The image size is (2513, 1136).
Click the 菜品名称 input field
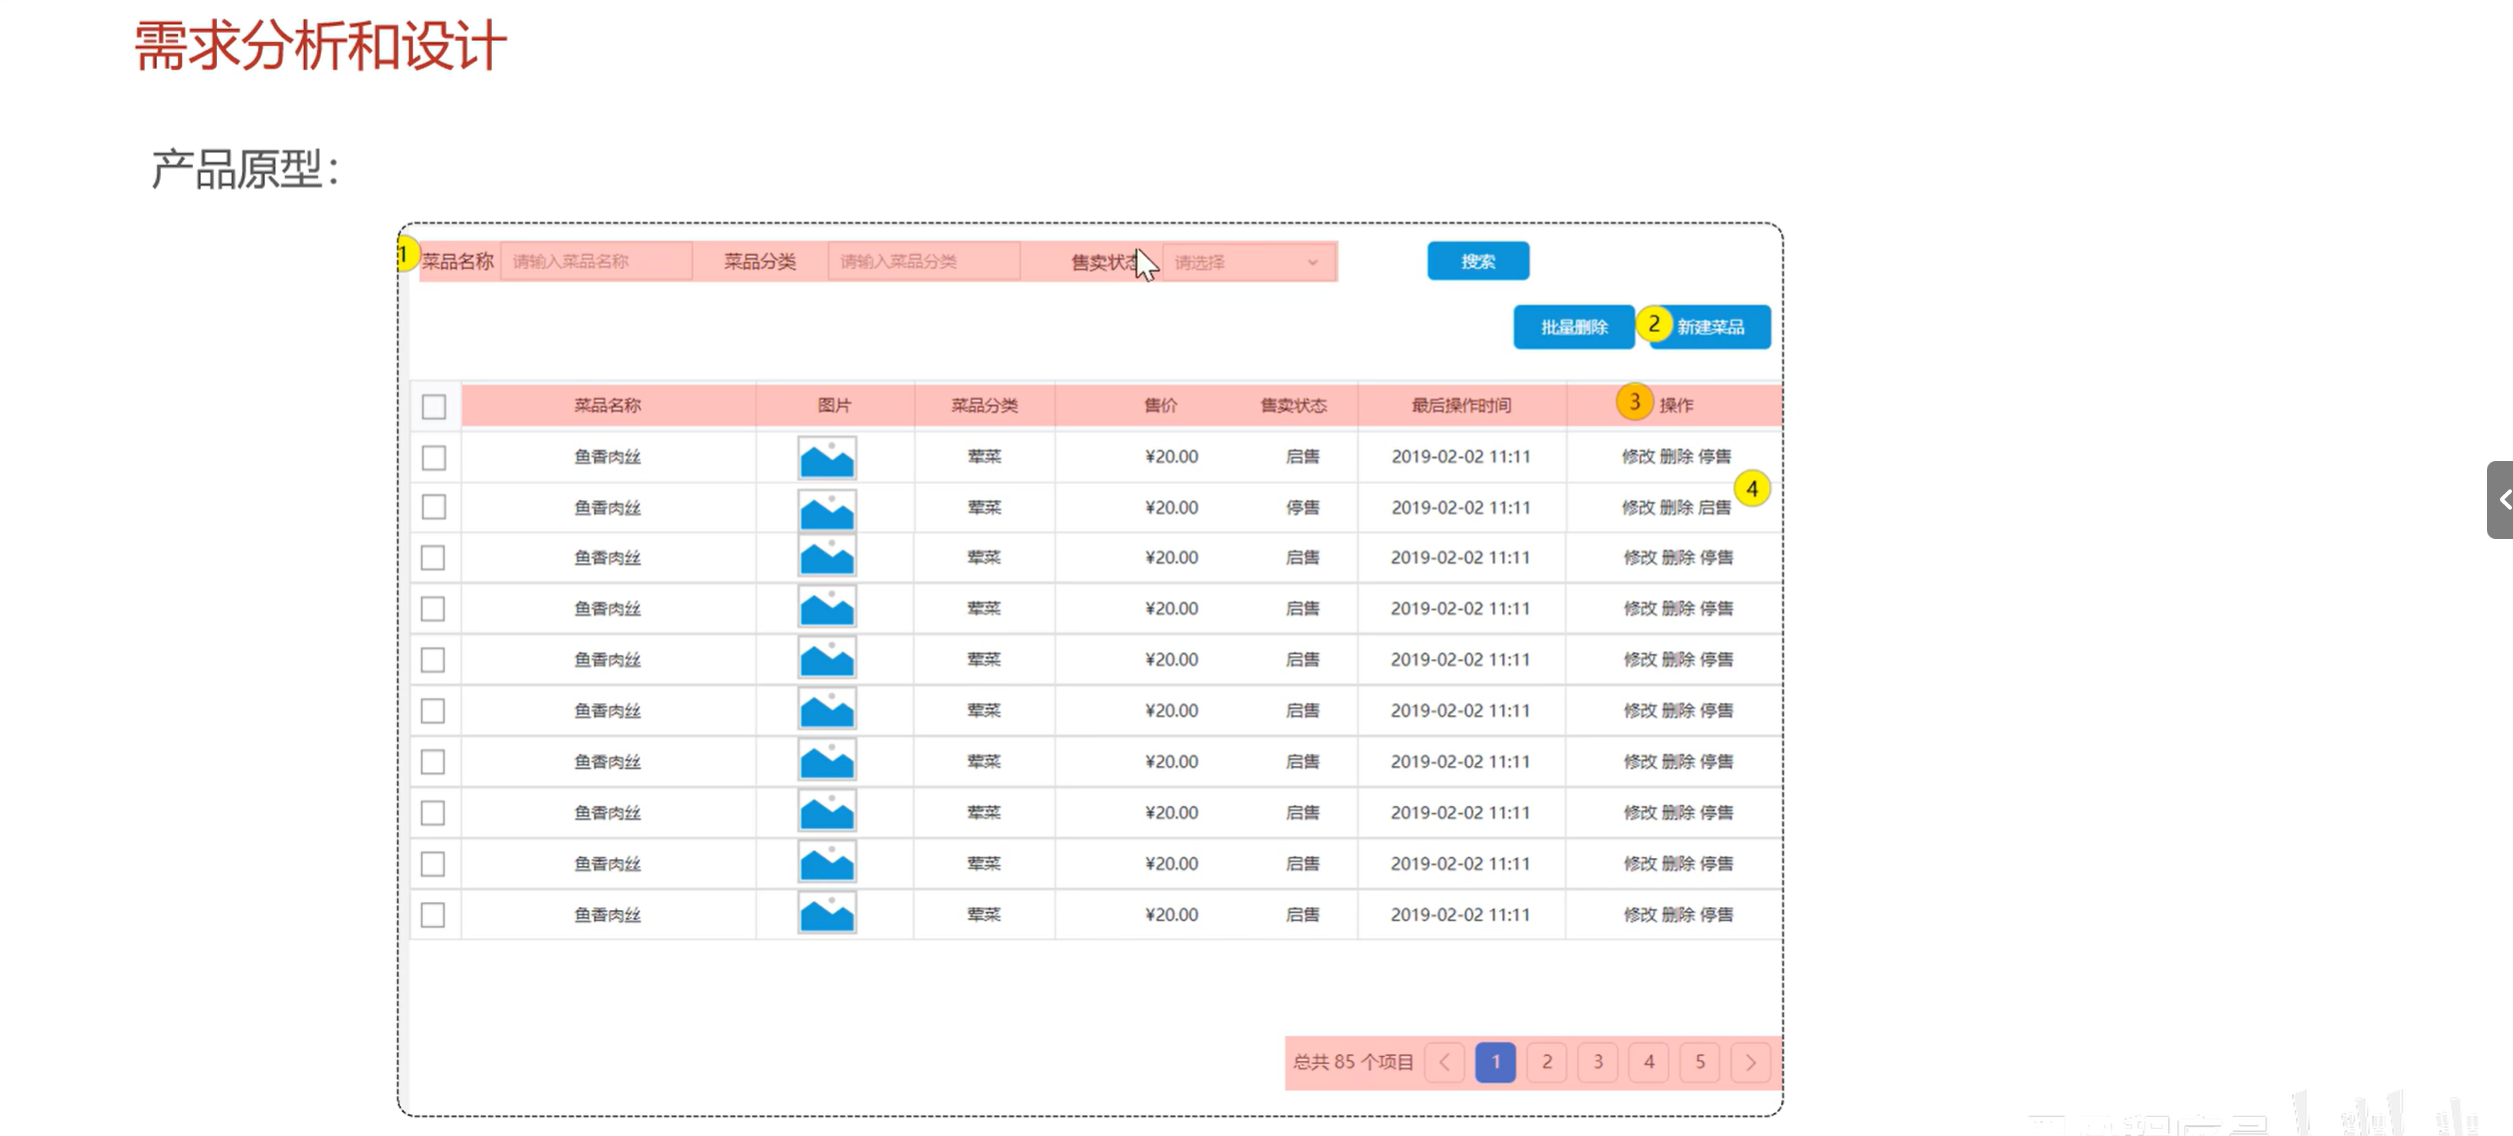pos(596,262)
